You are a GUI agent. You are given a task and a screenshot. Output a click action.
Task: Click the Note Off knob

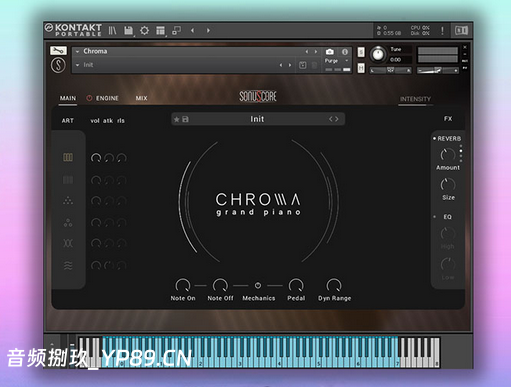click(220, 286)
